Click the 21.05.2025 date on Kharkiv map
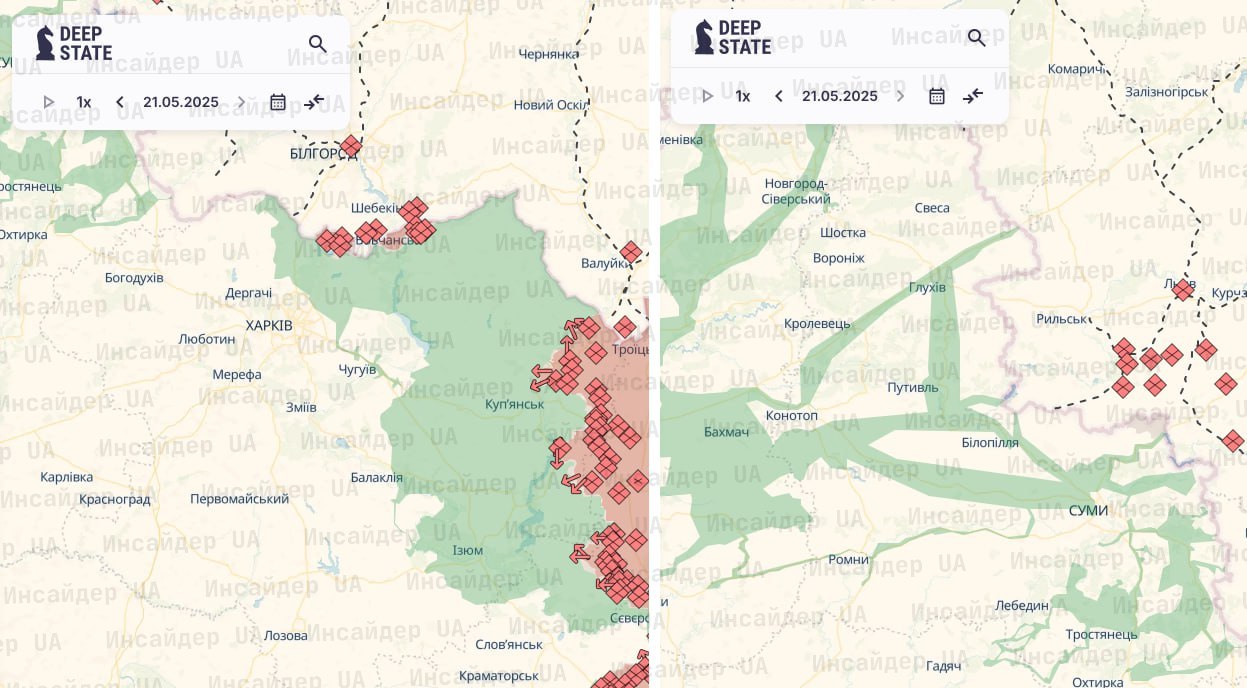This screenshot has width=1247, height=688. pos(181,102)
